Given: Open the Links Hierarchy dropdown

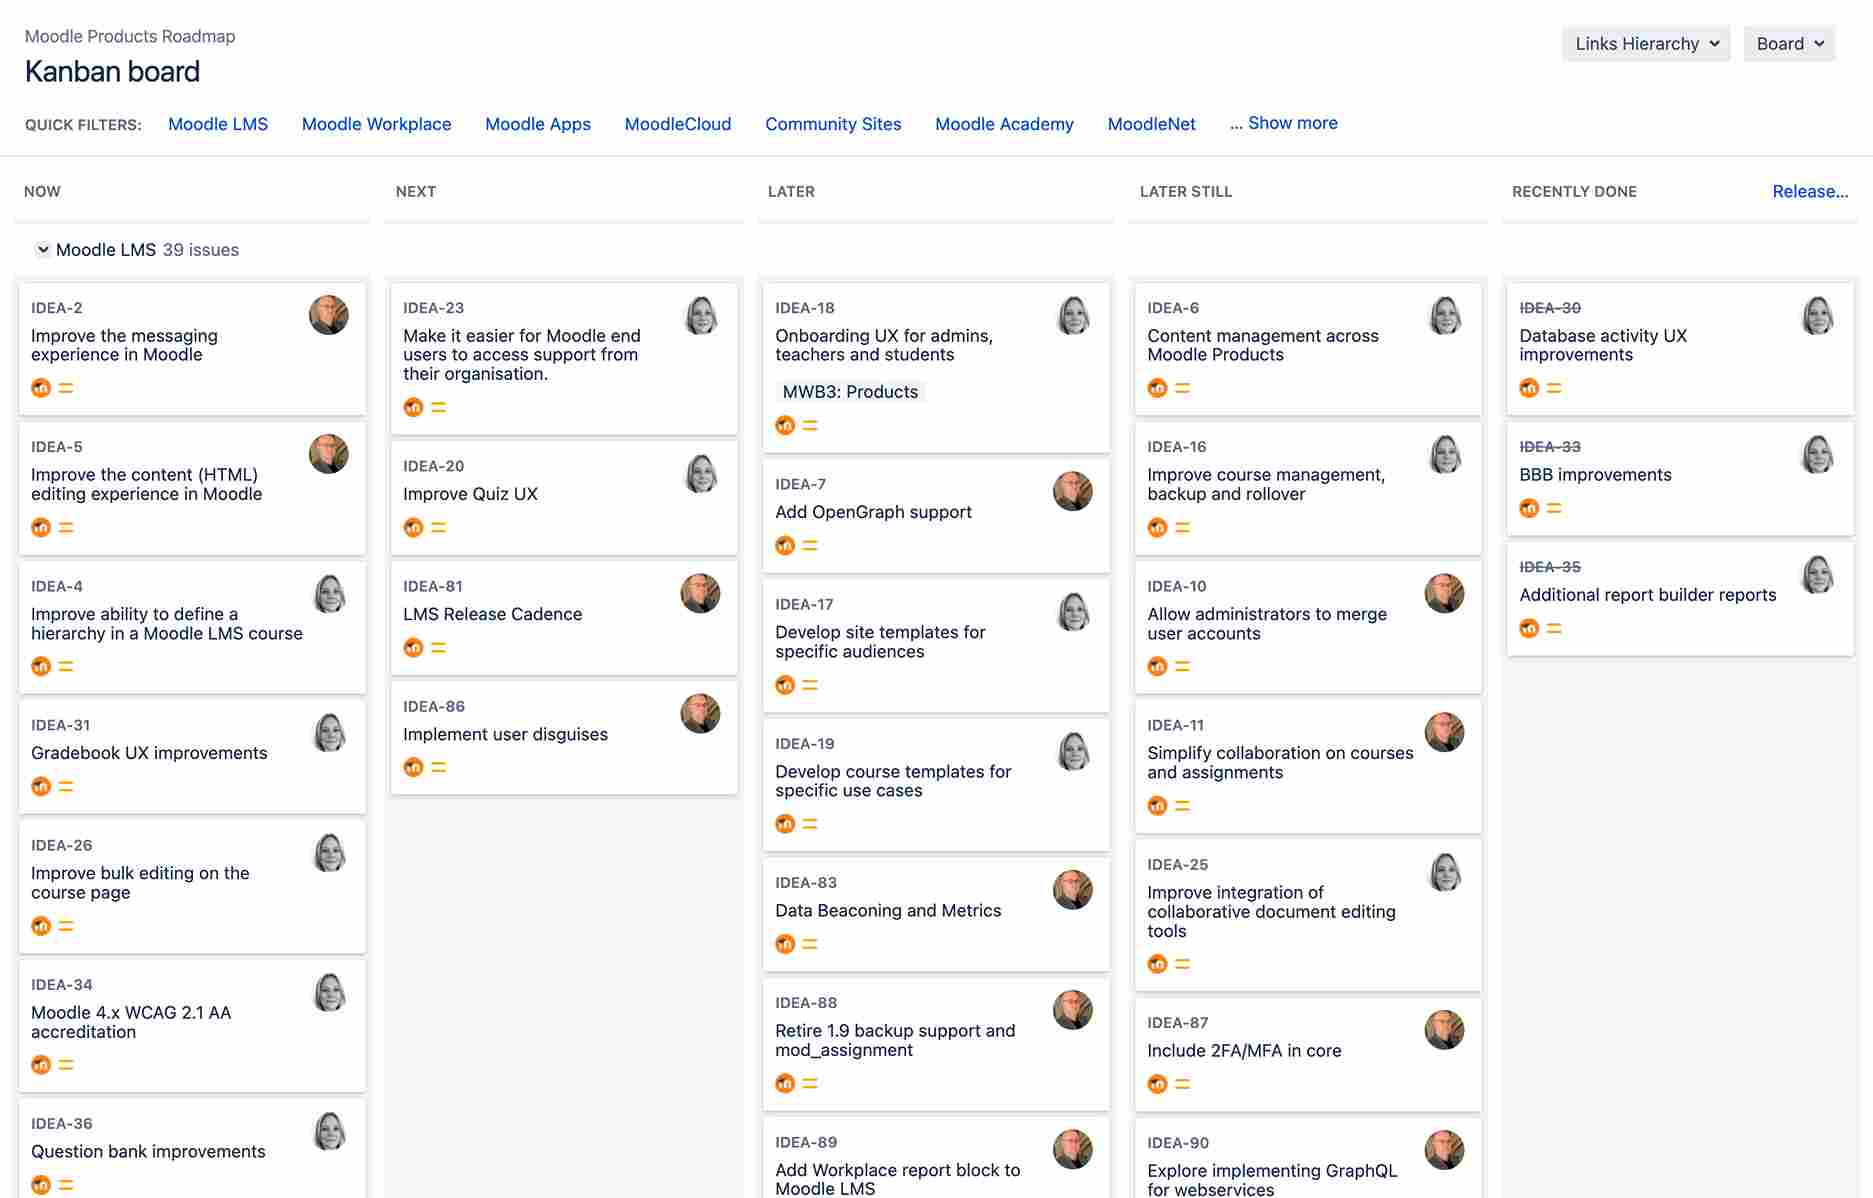Looking at the screenshot, I should click(x=1646, y=44).
